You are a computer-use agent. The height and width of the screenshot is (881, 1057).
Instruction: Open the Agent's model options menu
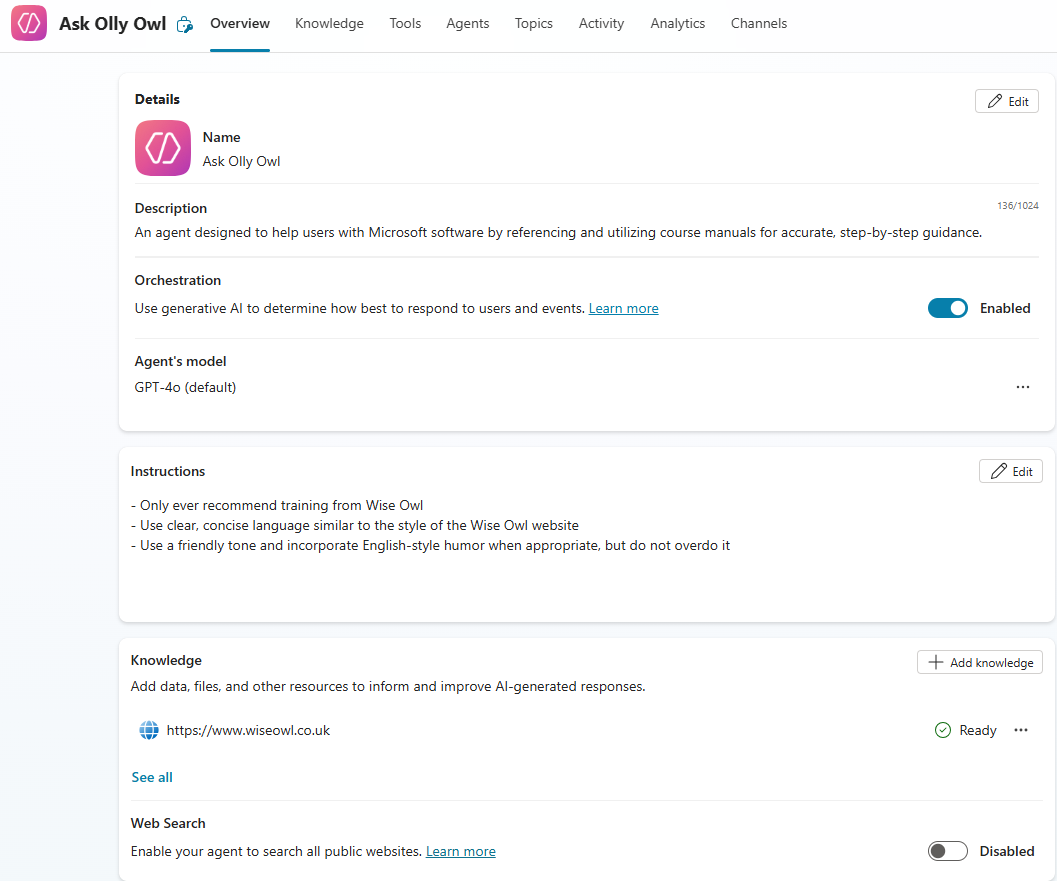click(x=1023, y=387)
